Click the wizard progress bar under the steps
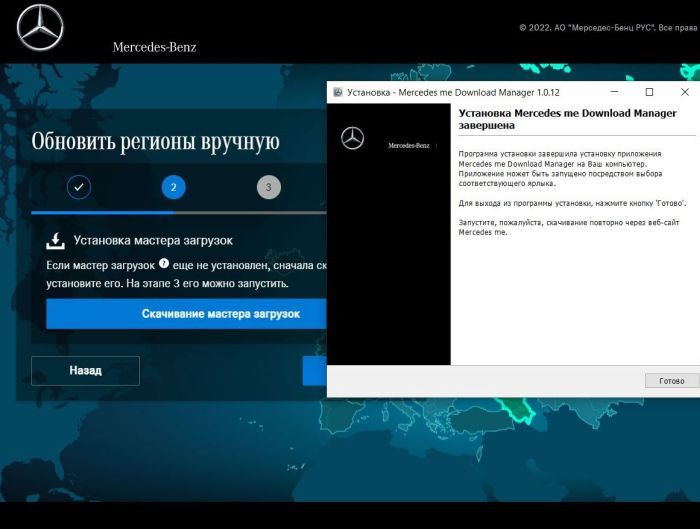 tap(179, 212)
